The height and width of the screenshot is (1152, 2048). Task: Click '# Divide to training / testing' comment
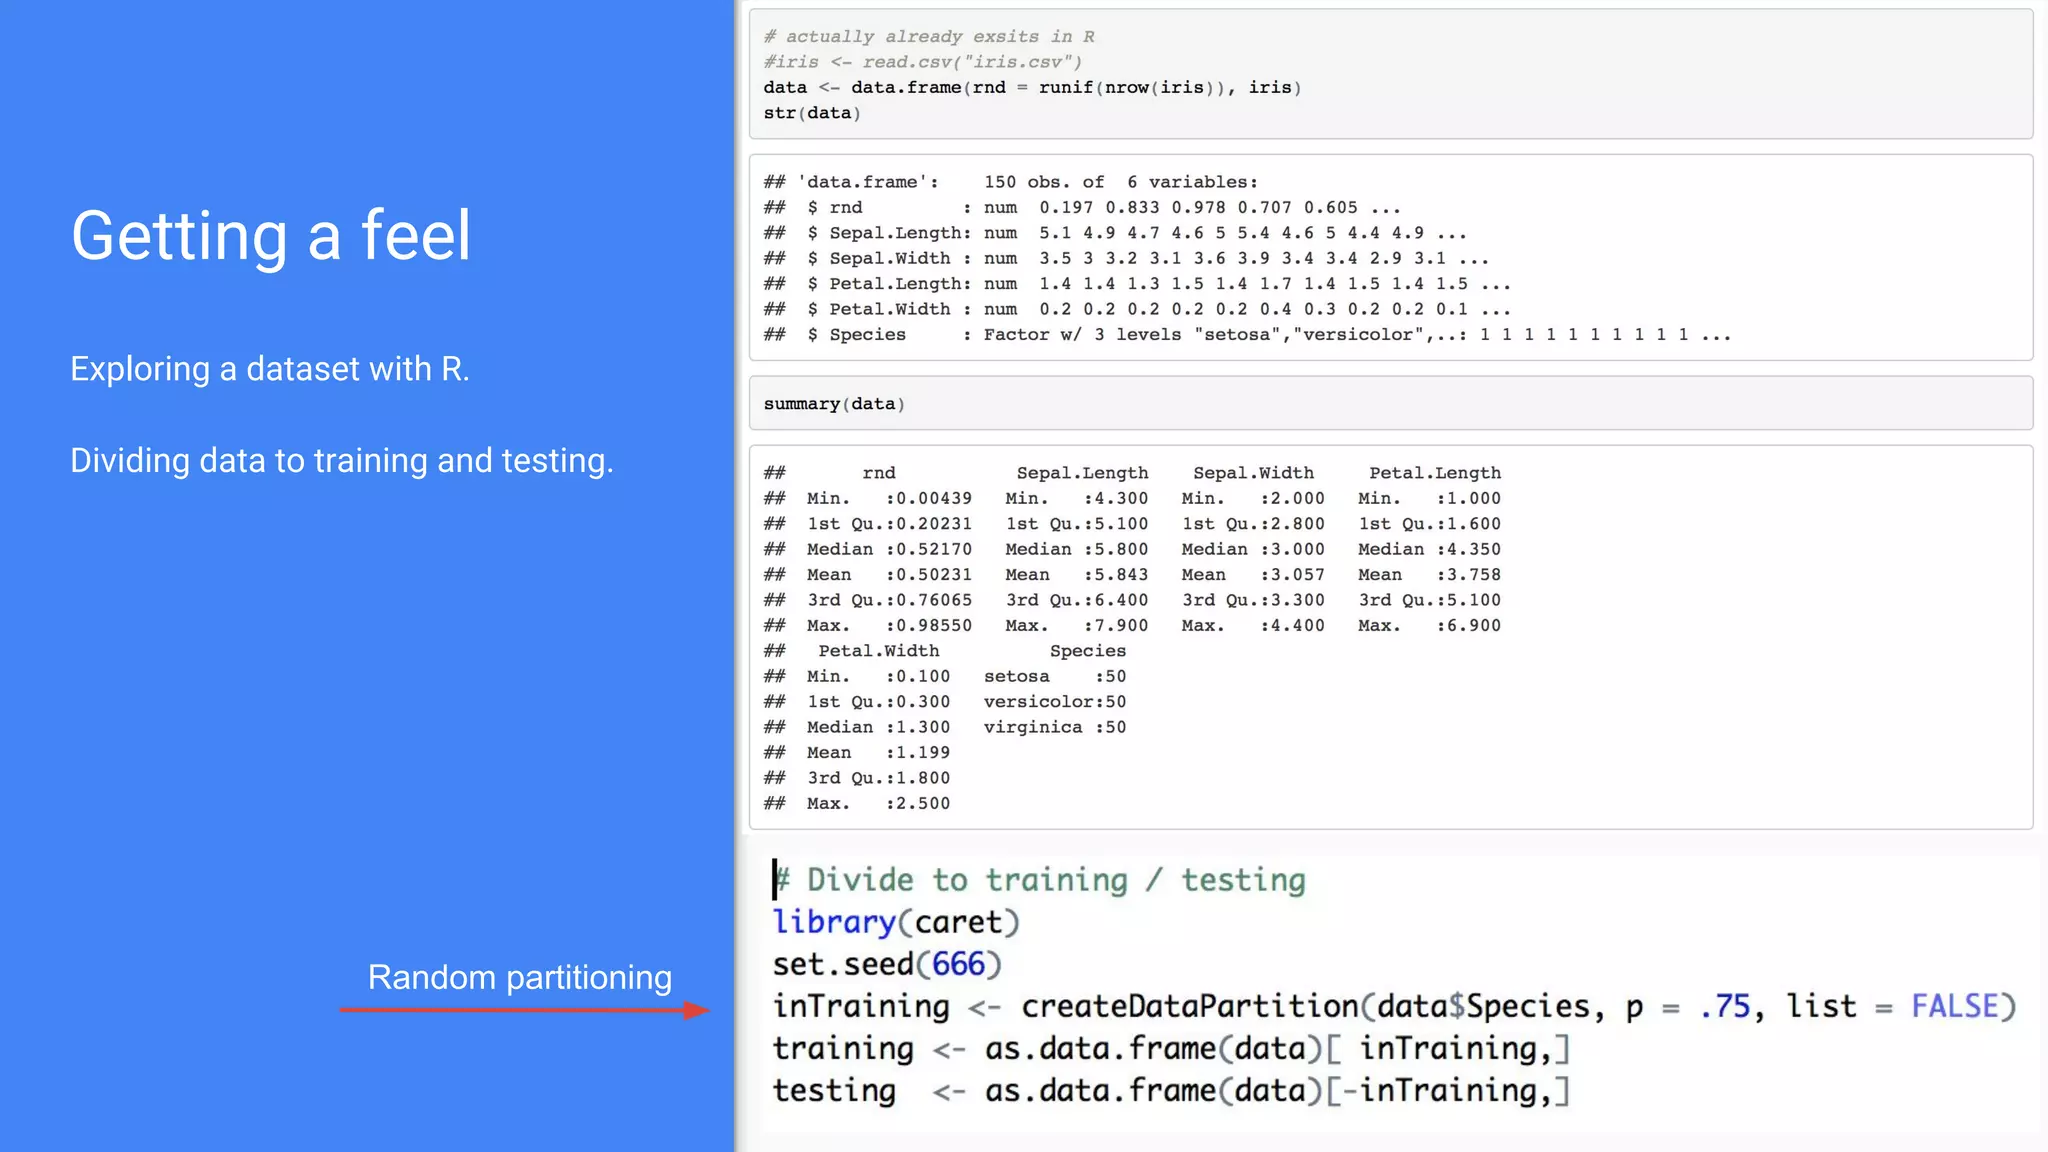tap(1040, 880)
